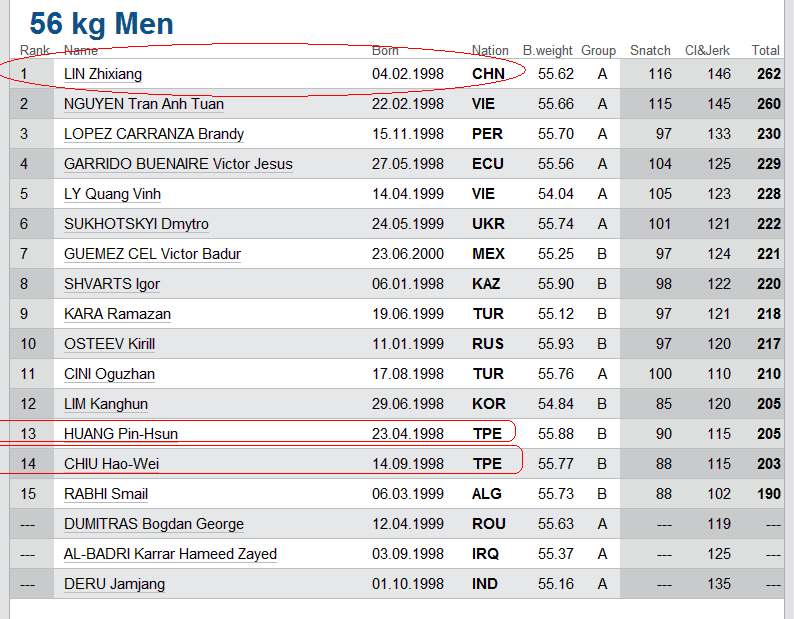Click the Snatch column header
Viewport: 794px width, 619px height.
(650, 51)
